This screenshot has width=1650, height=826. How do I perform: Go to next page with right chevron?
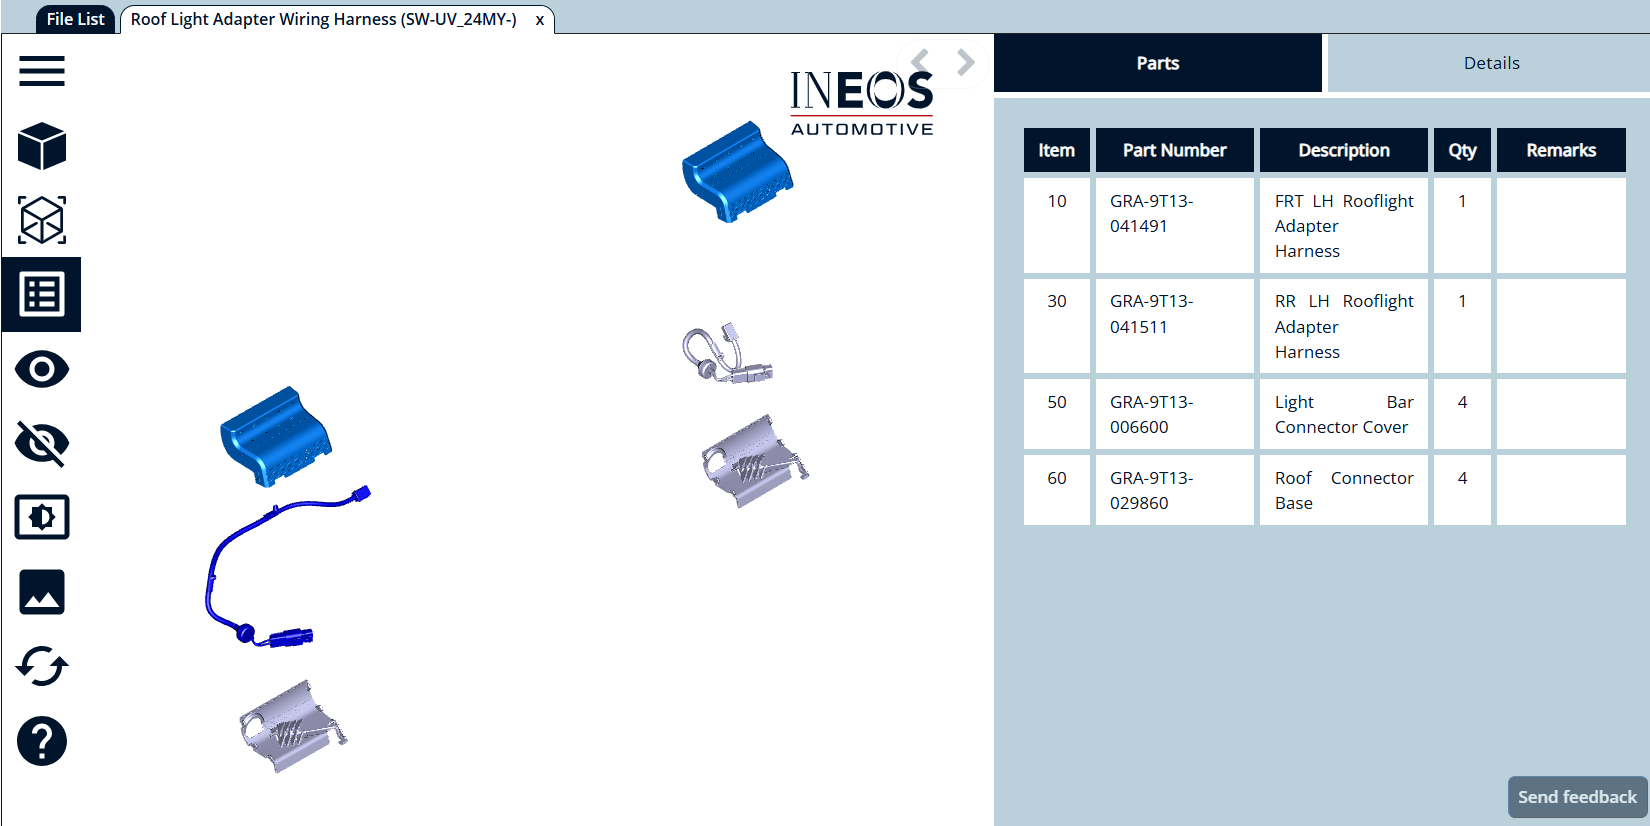(x=965, y=62)
